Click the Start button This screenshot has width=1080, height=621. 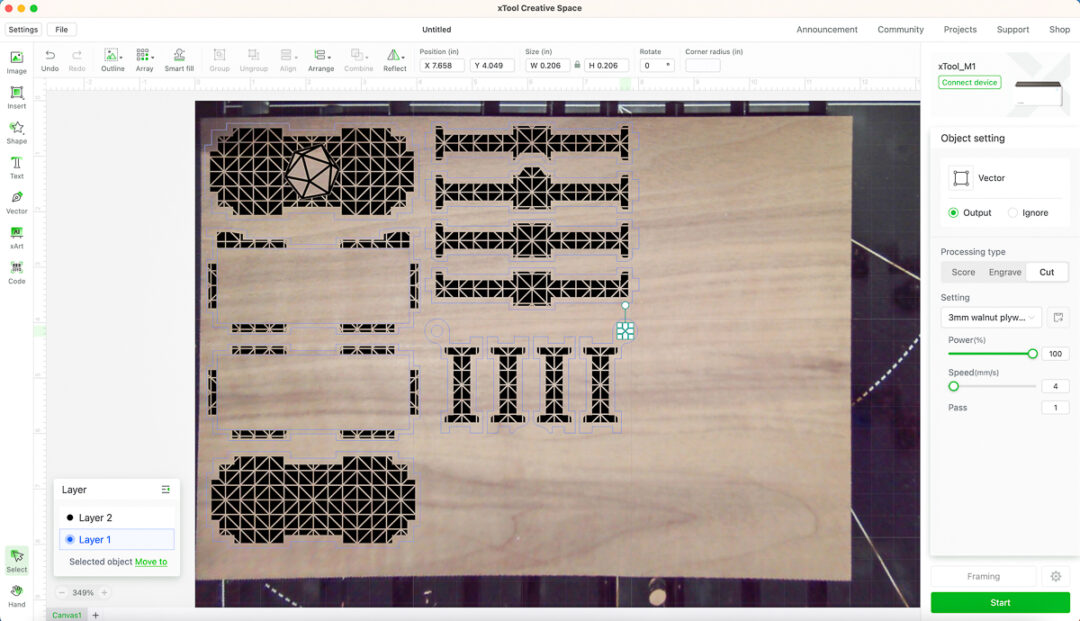click(1000, 602)
